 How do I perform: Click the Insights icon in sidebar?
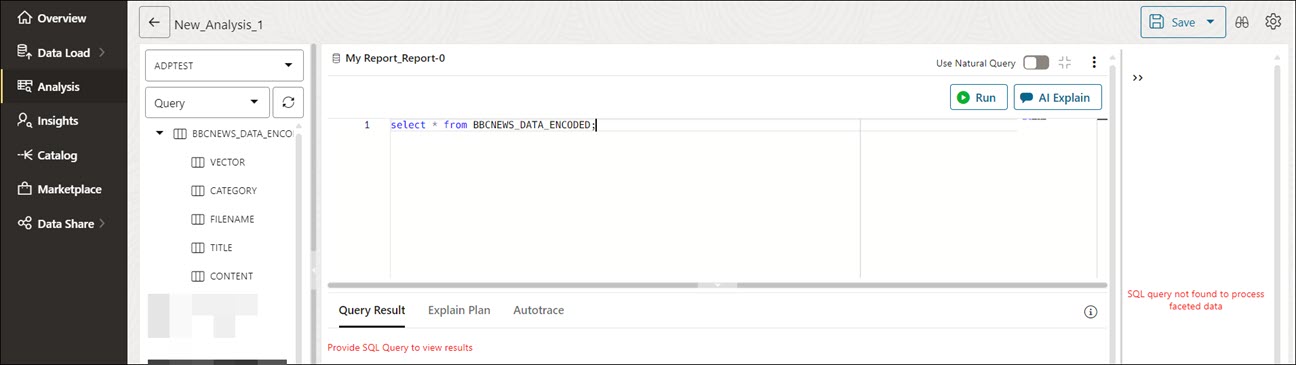25,121
